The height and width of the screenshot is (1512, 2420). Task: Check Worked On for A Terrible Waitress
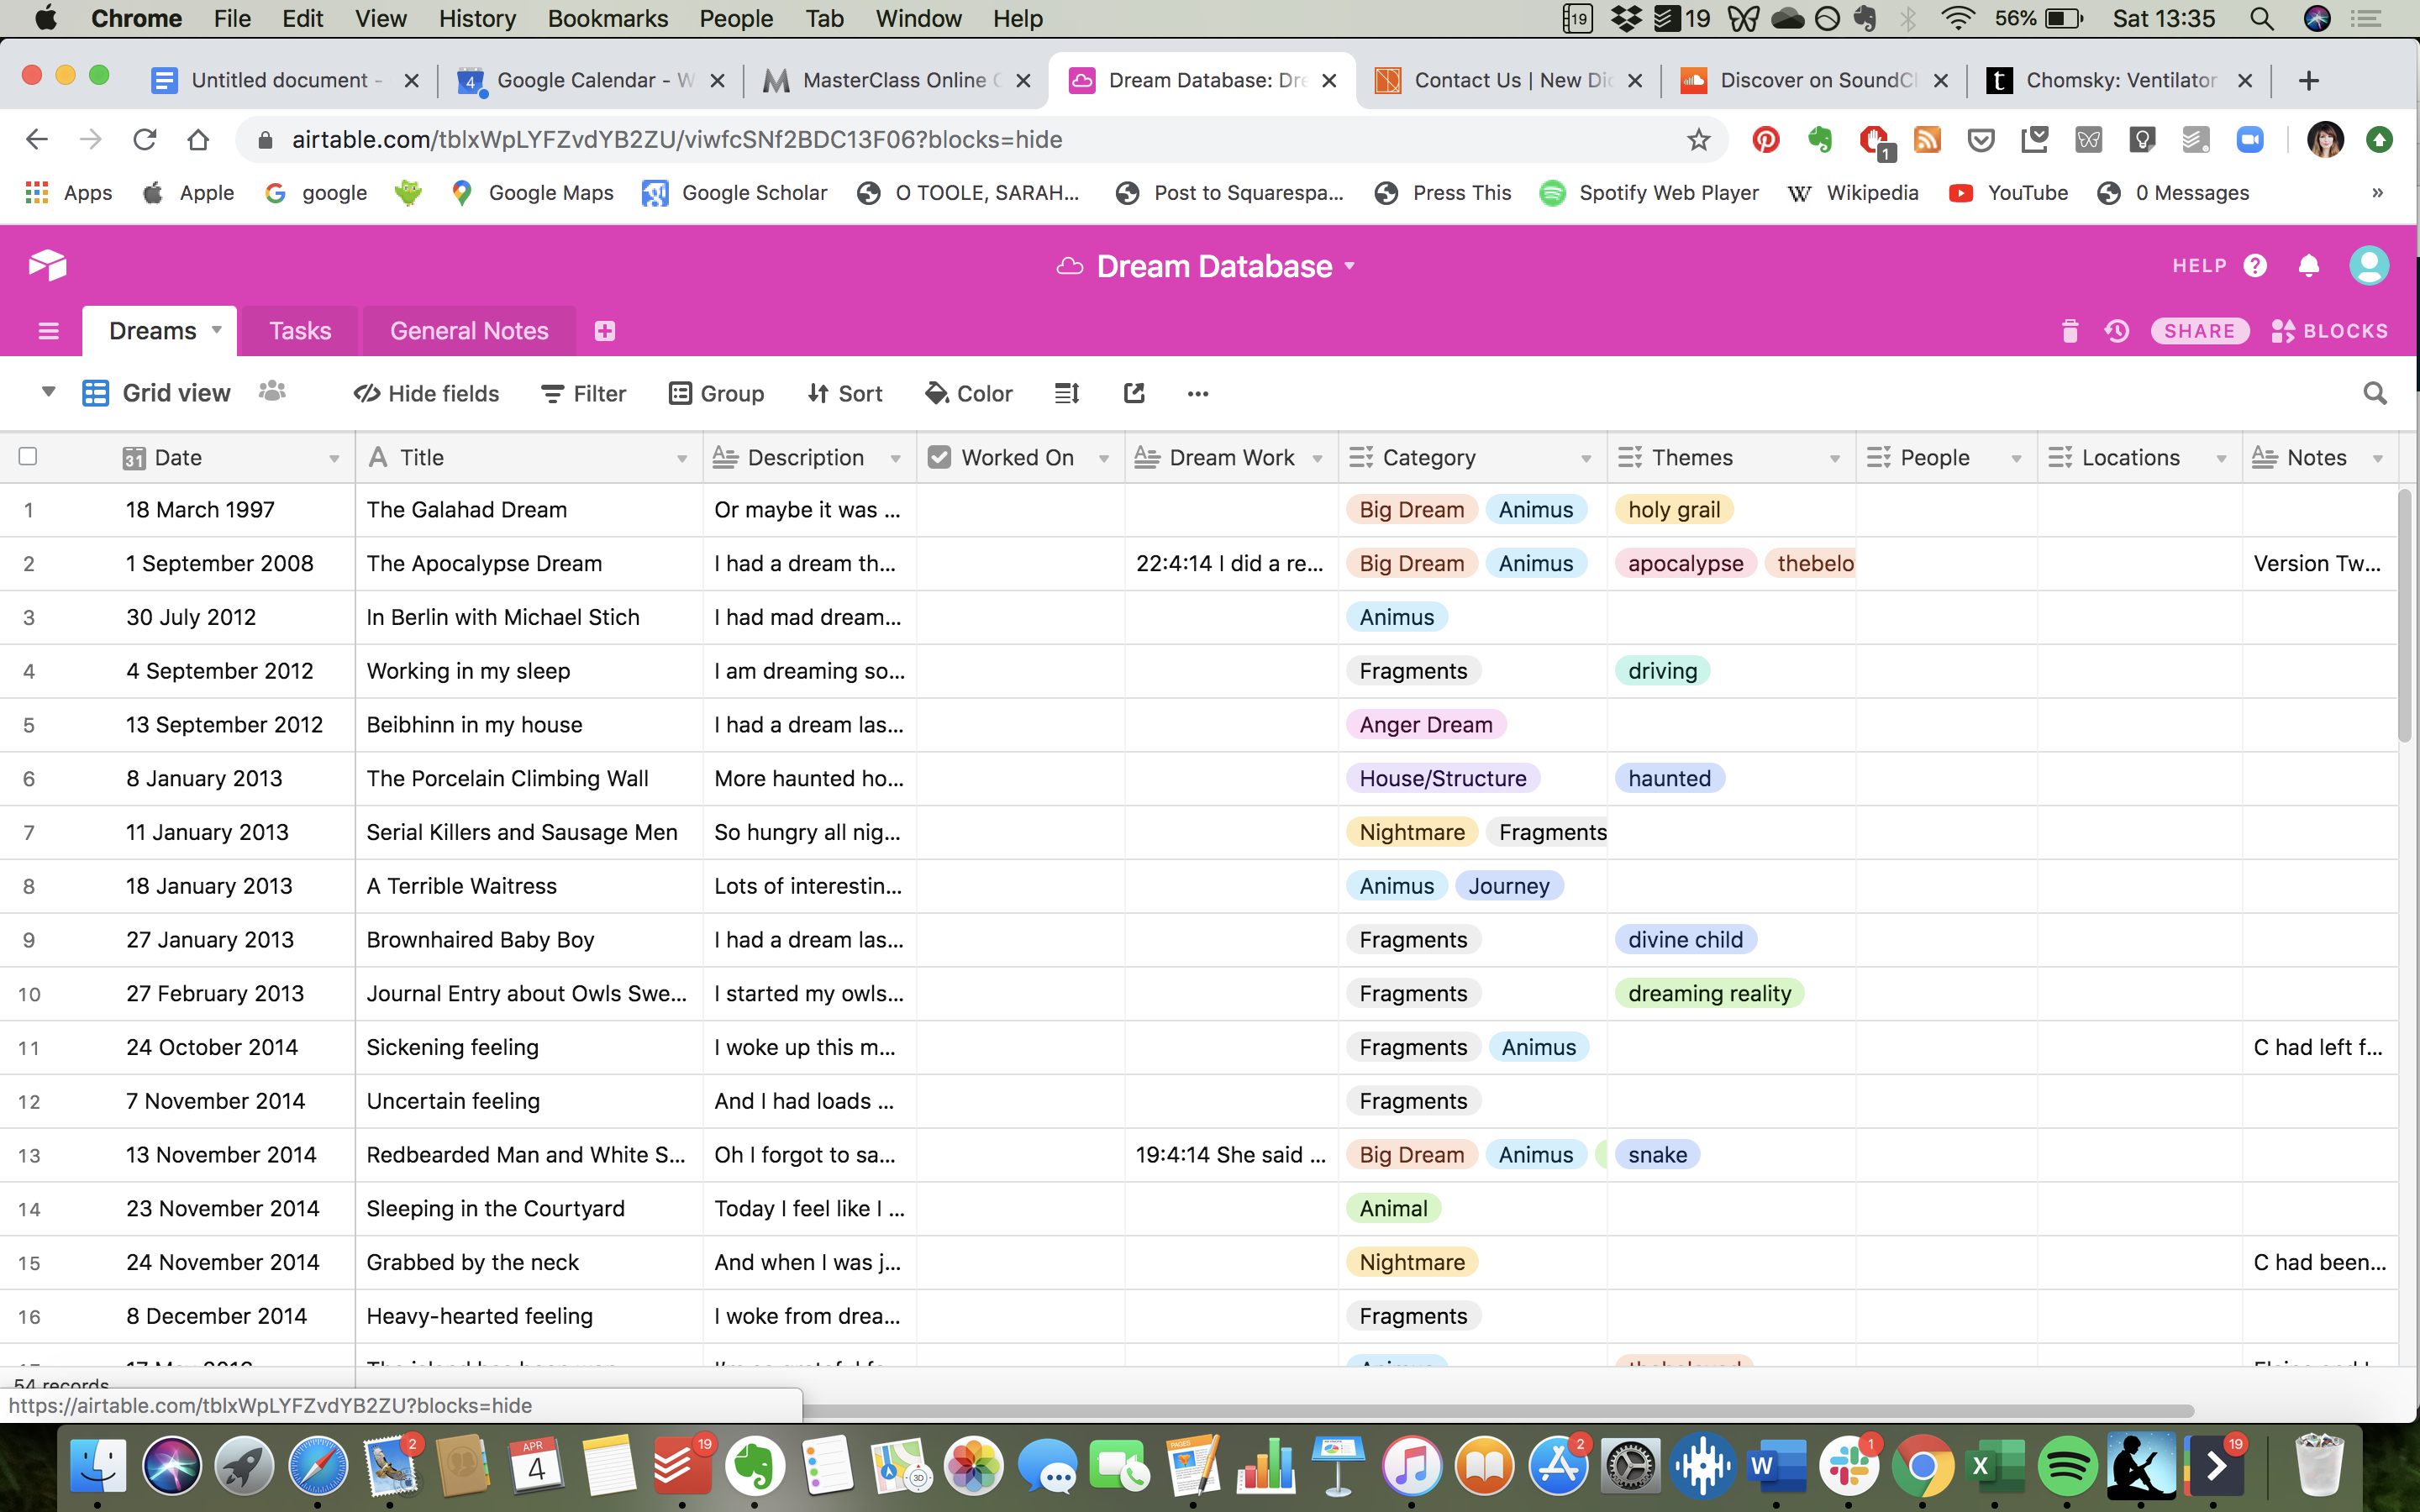pos(1020,886)
